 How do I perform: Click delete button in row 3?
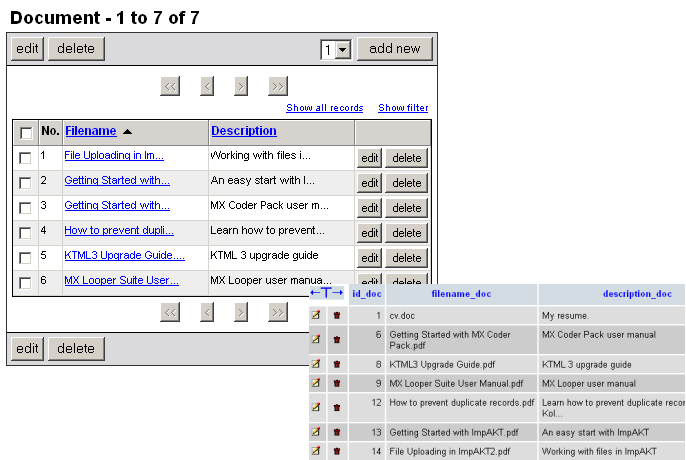coord(406,208)
